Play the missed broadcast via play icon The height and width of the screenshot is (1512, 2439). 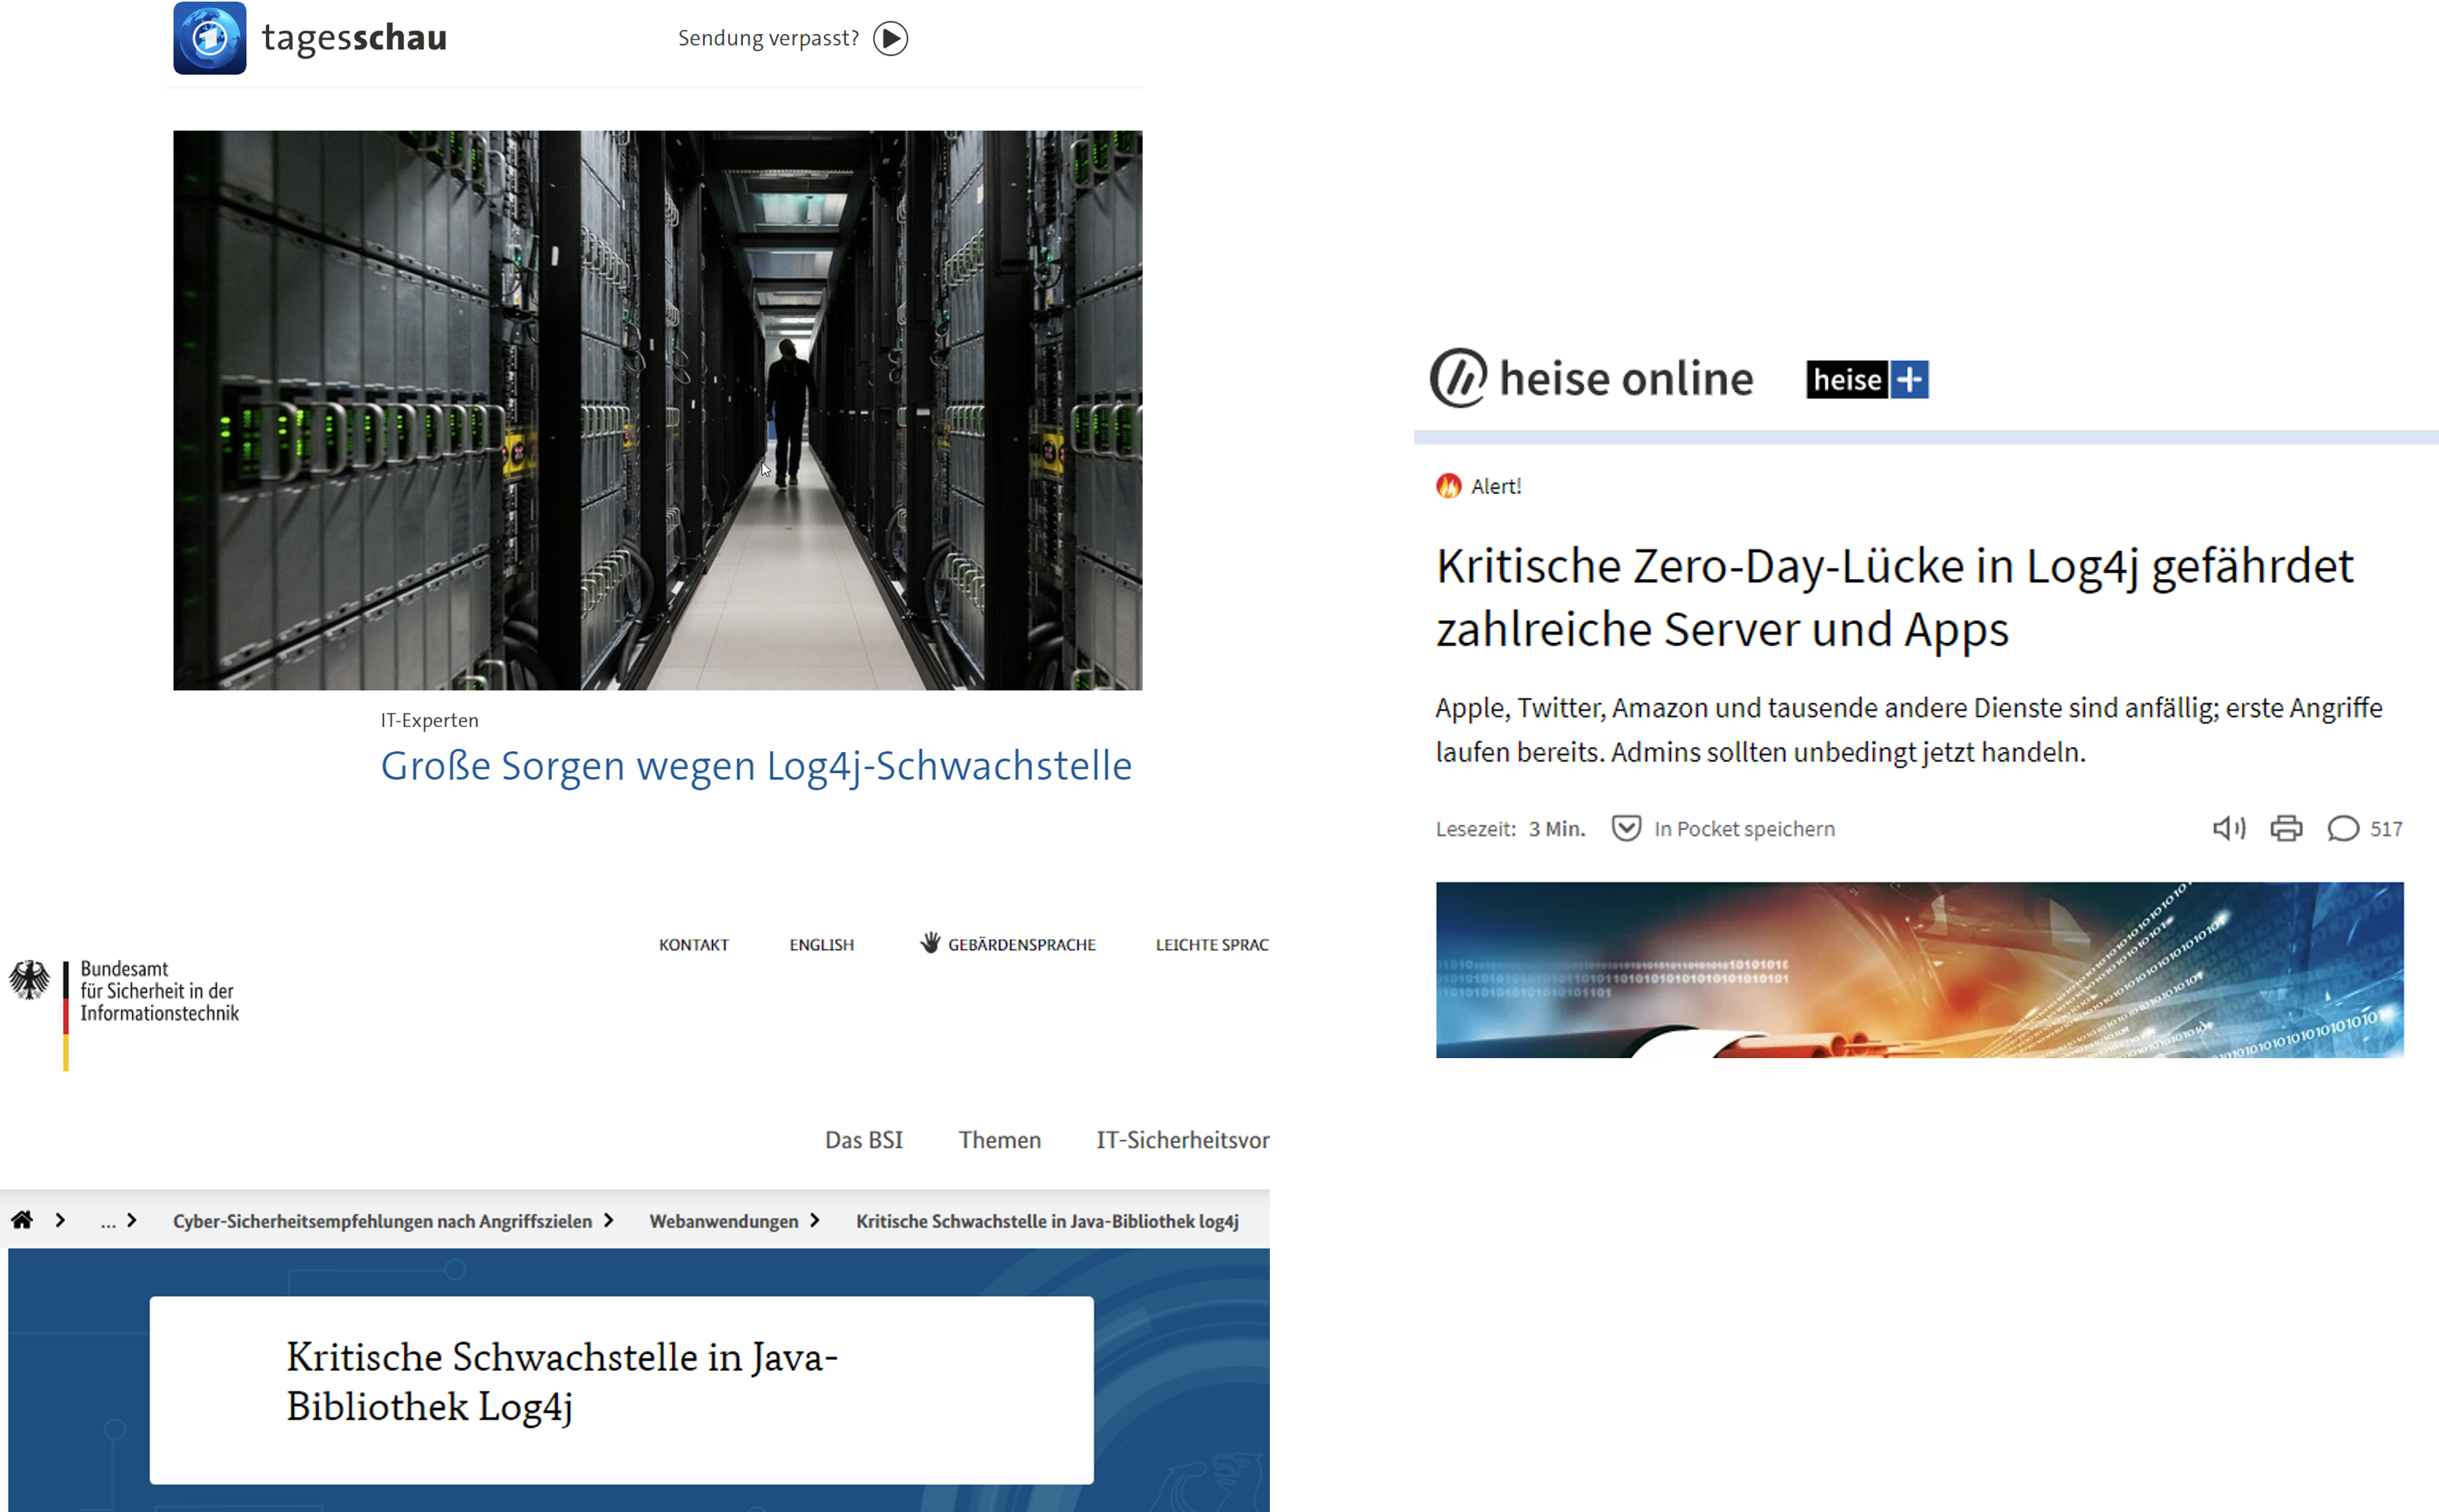[x=890, y=38]
